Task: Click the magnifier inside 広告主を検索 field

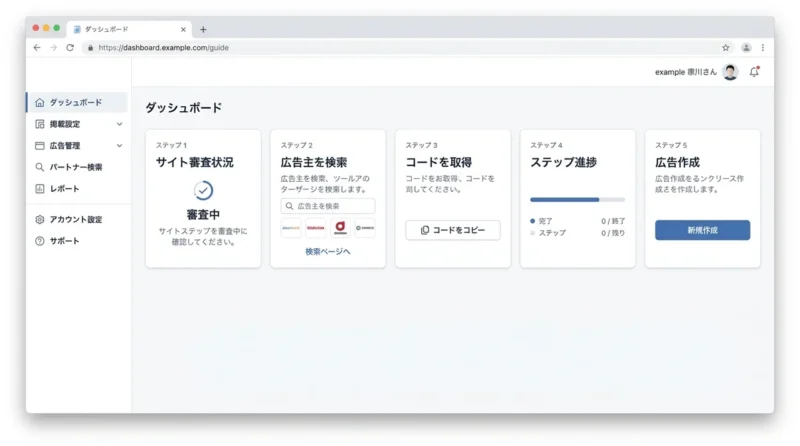Action: click(x=289, y=206)
